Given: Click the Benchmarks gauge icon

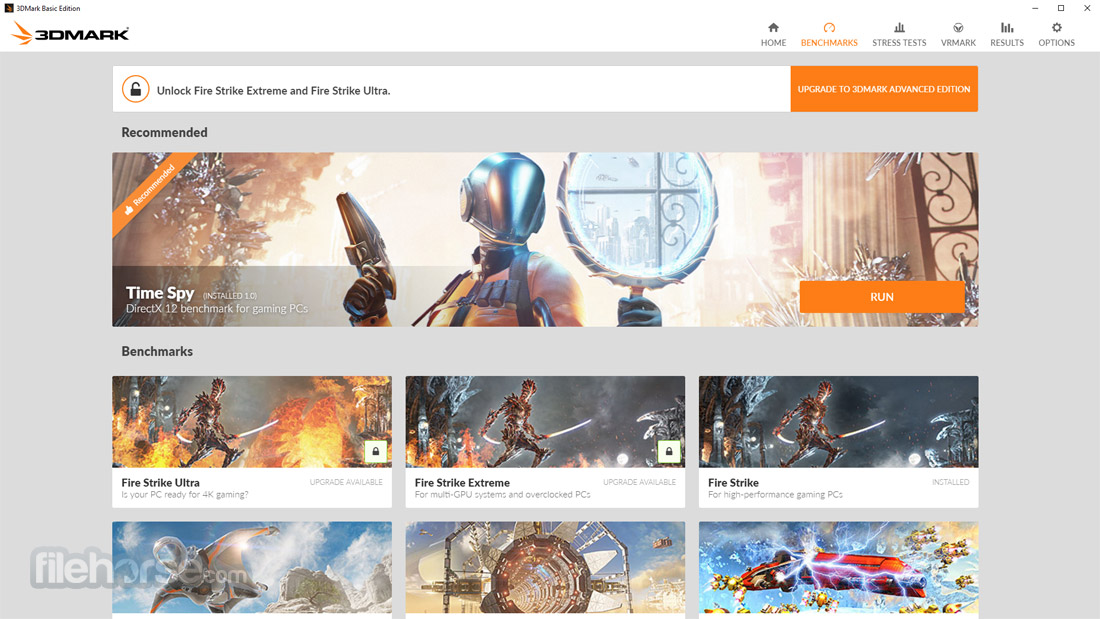Looking at the screenshot, I should click(x=829, y=28).
